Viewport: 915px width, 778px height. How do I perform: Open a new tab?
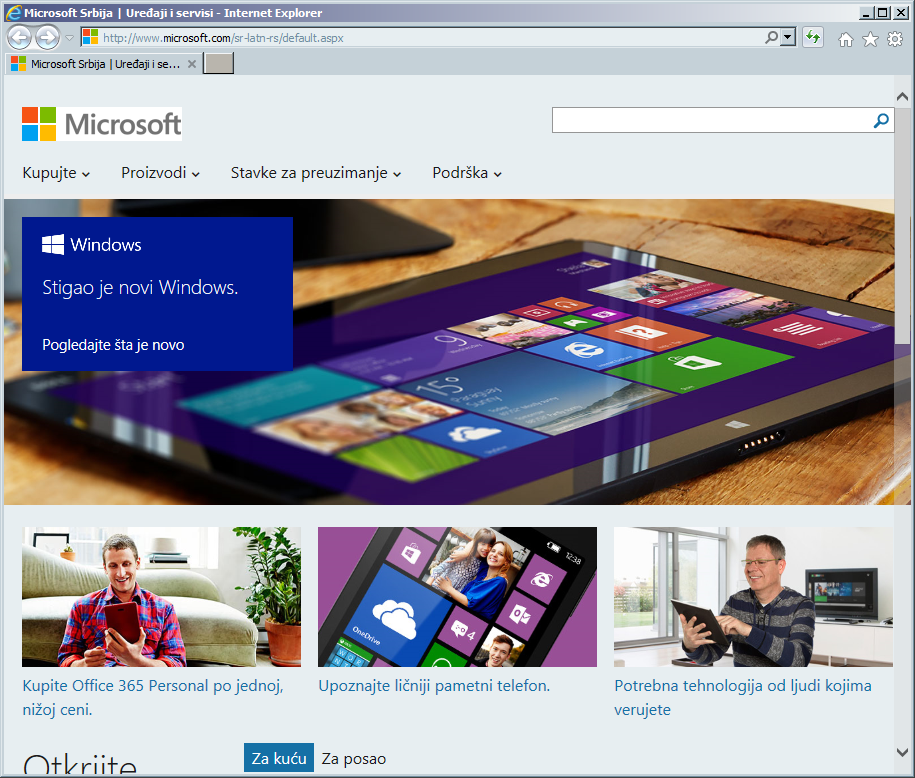(x=218, y=64)
